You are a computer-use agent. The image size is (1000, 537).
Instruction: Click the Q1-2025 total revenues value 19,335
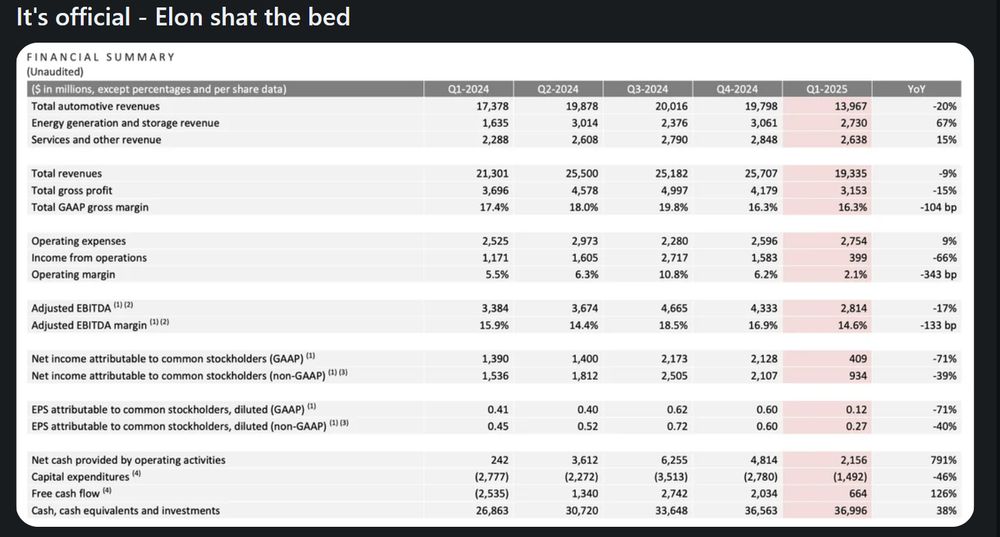850,173
